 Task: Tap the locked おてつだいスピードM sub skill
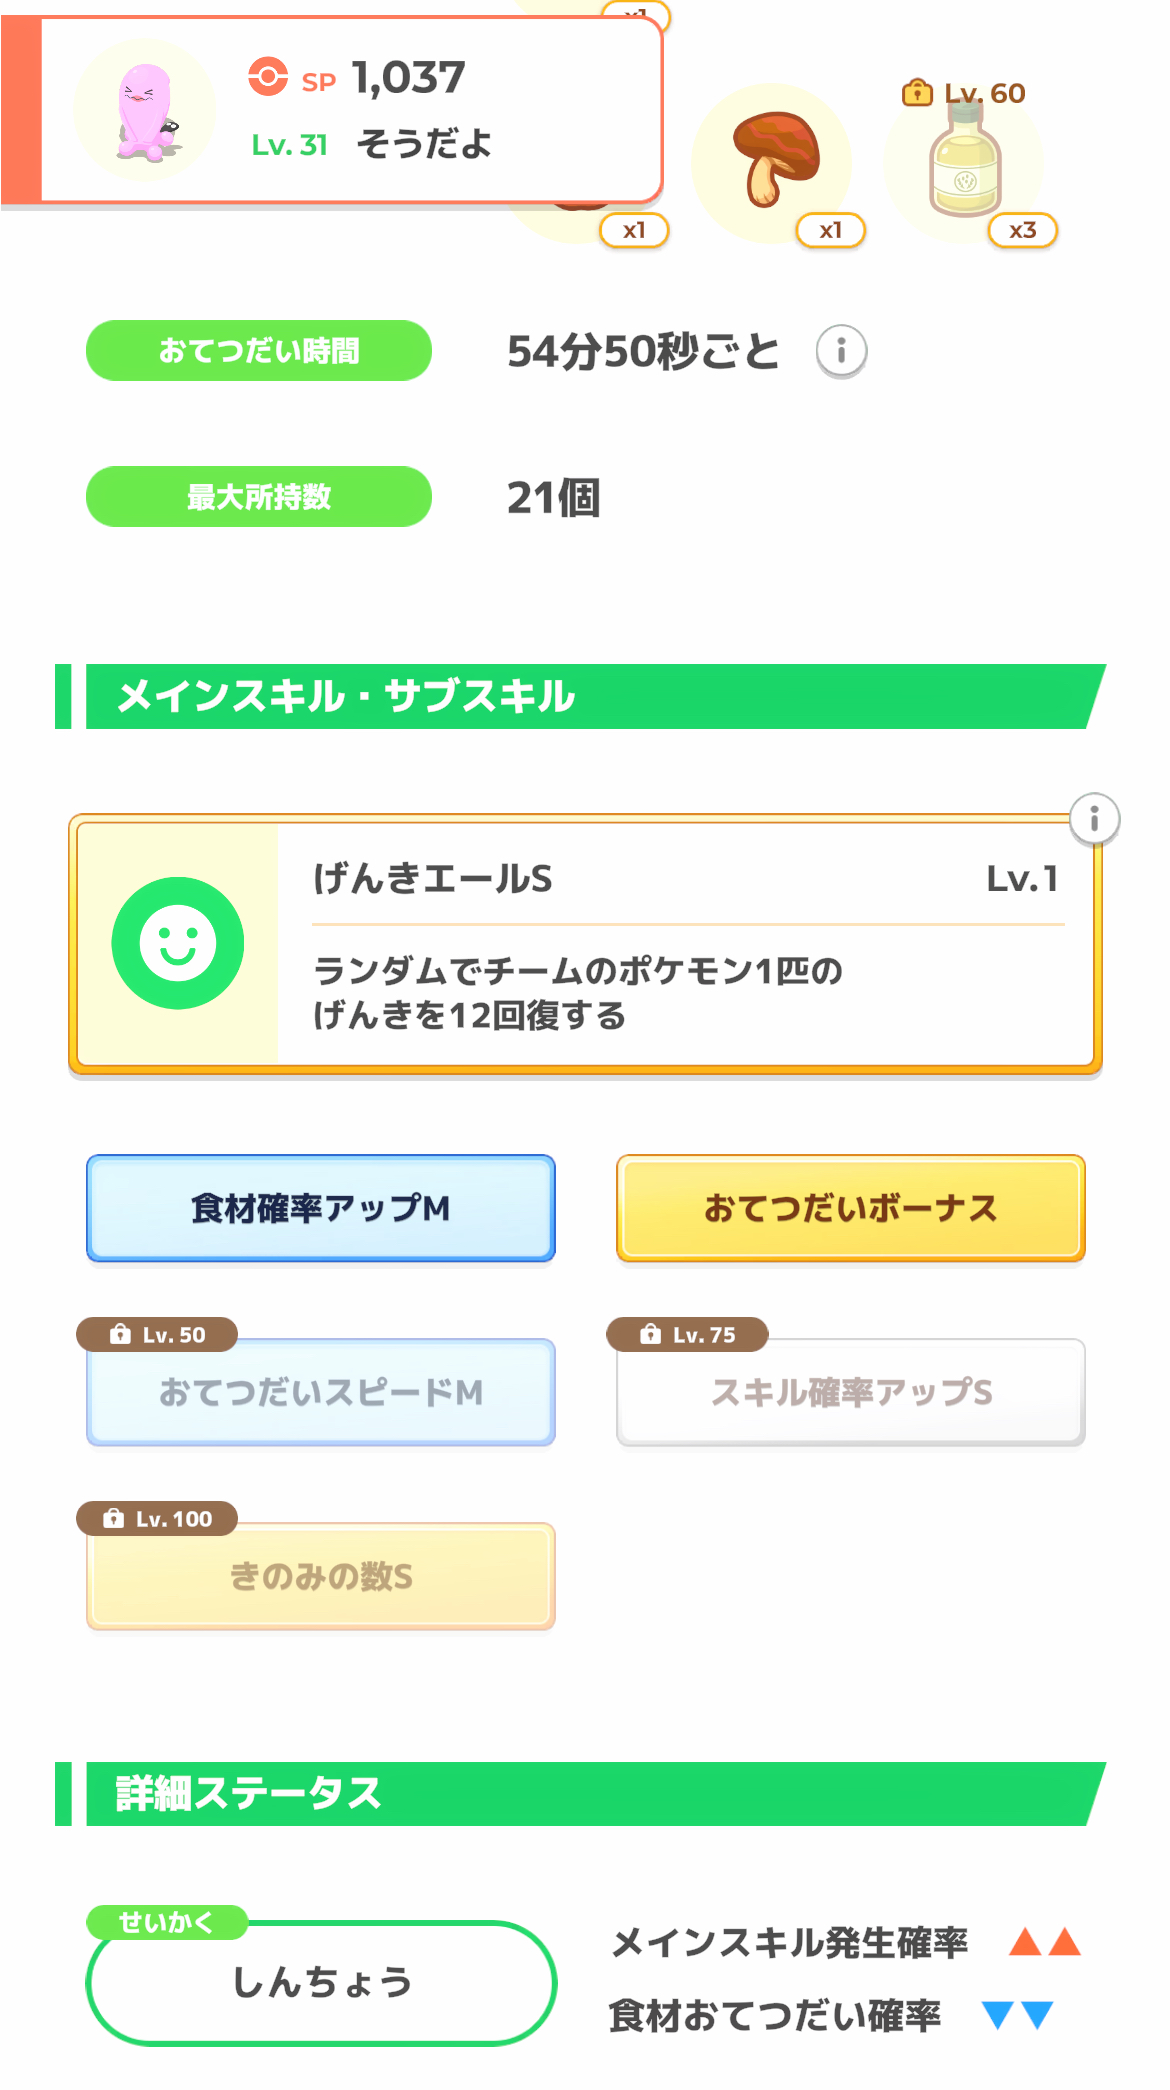coord(321,1392)
